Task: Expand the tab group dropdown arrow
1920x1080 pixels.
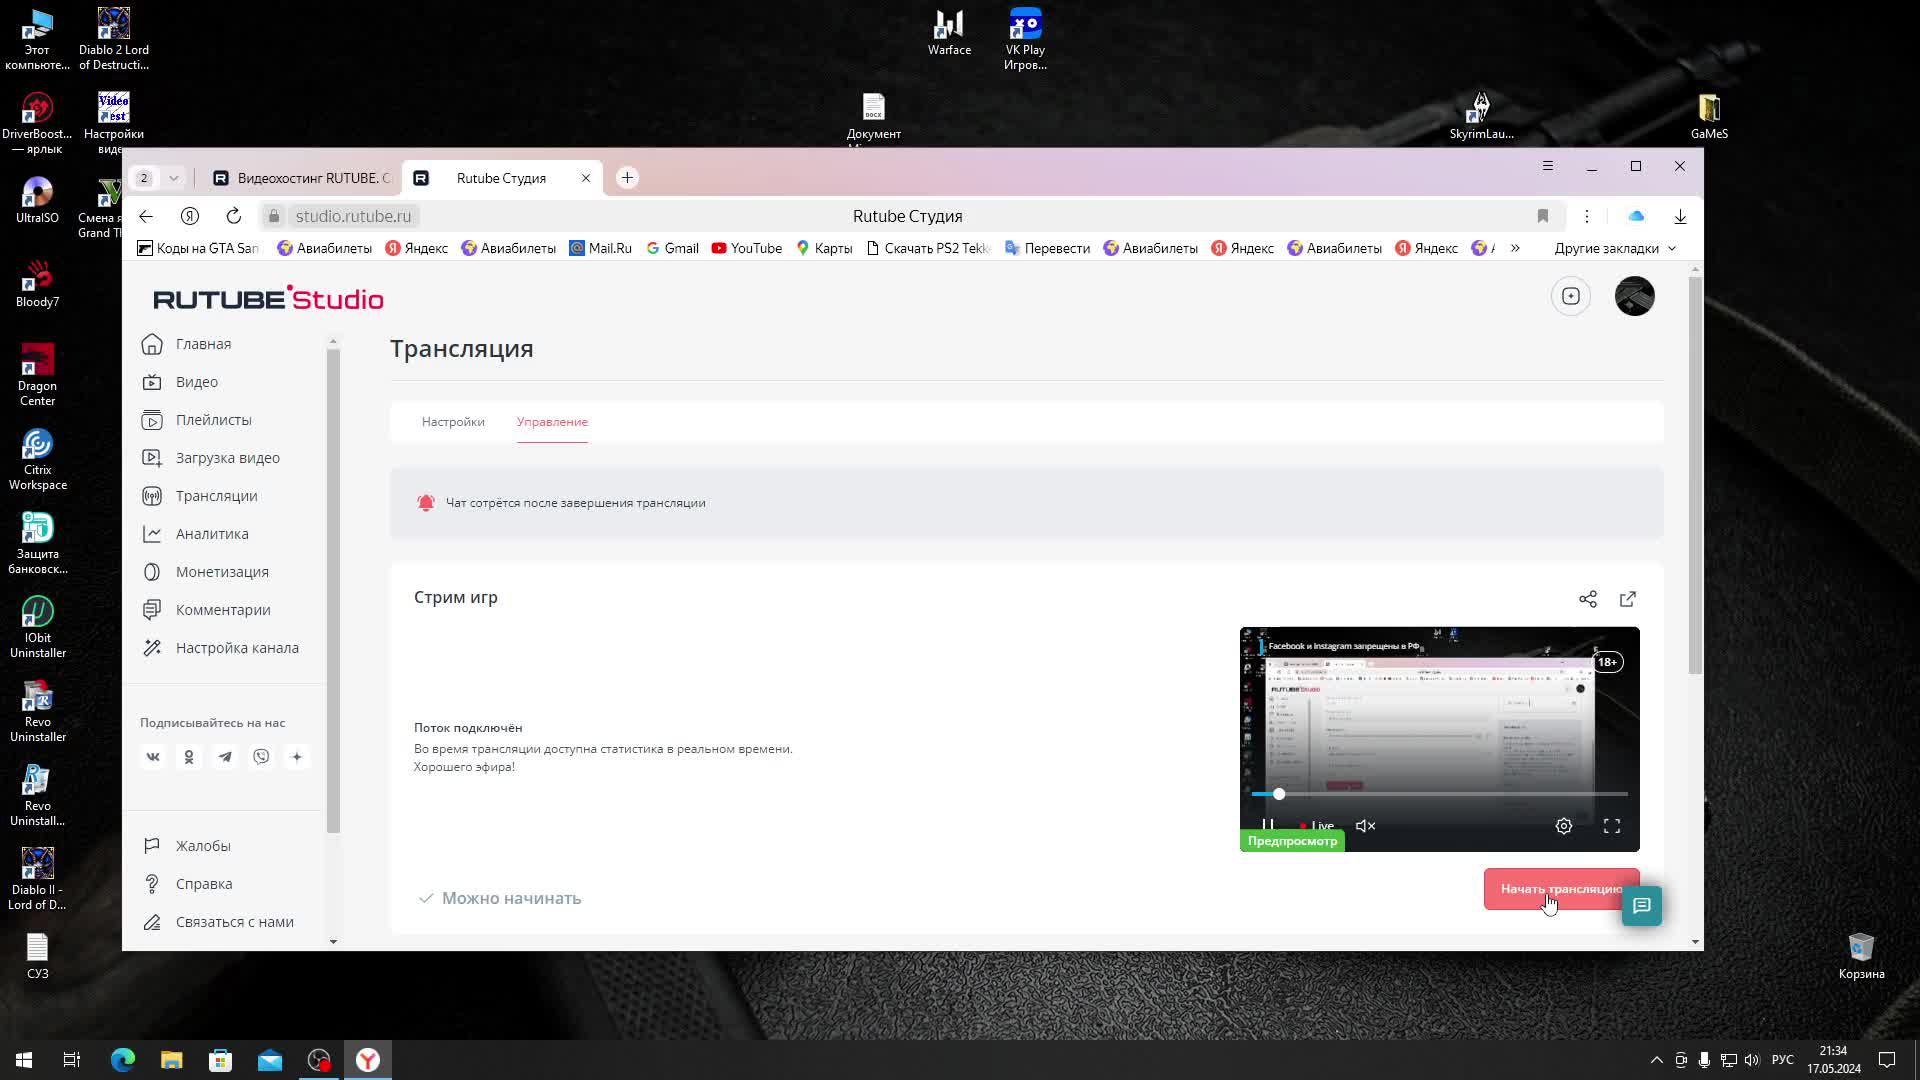Action: pyautogui.click(x=174, y=178)
